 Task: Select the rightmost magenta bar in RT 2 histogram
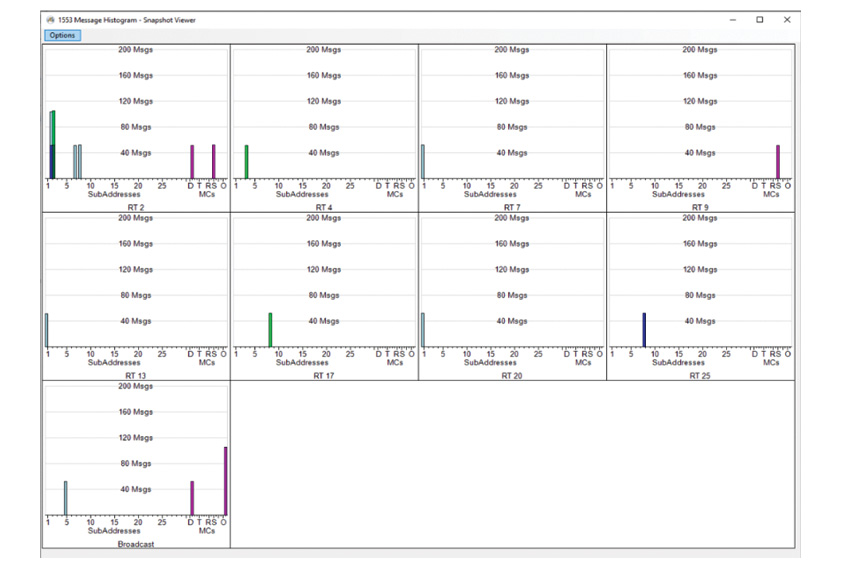tap(214, 161)
